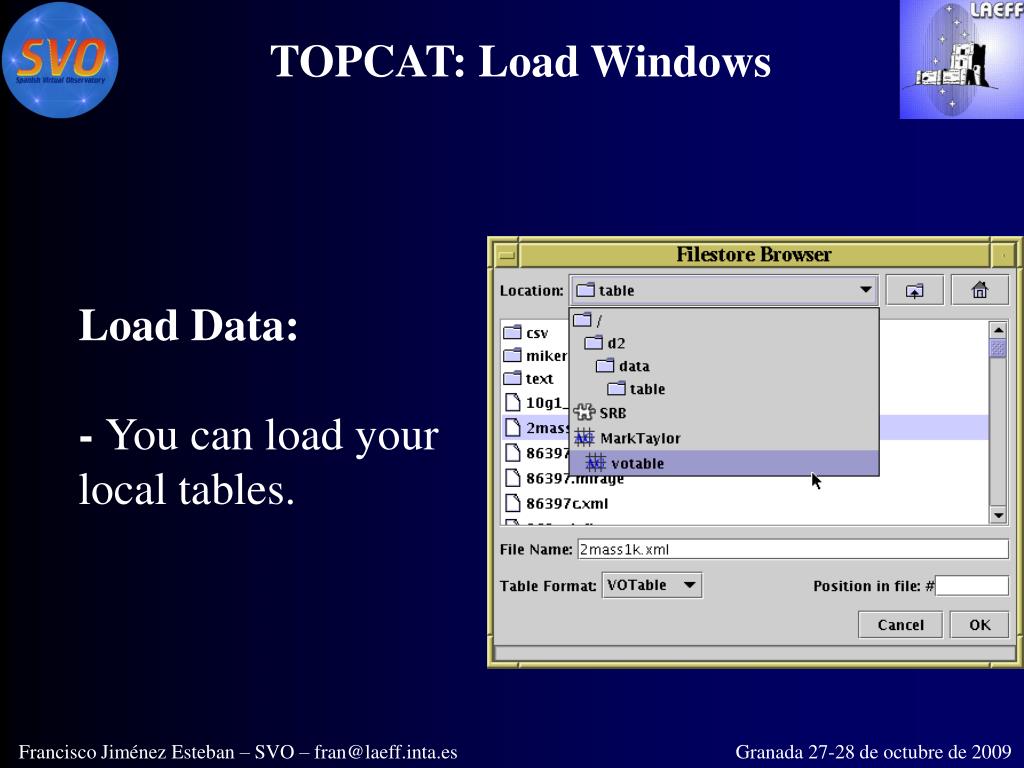Click the Position in file field
The width and height of the screenshot is (1024, 768).
pyautogui.click(x=972, y=586)
